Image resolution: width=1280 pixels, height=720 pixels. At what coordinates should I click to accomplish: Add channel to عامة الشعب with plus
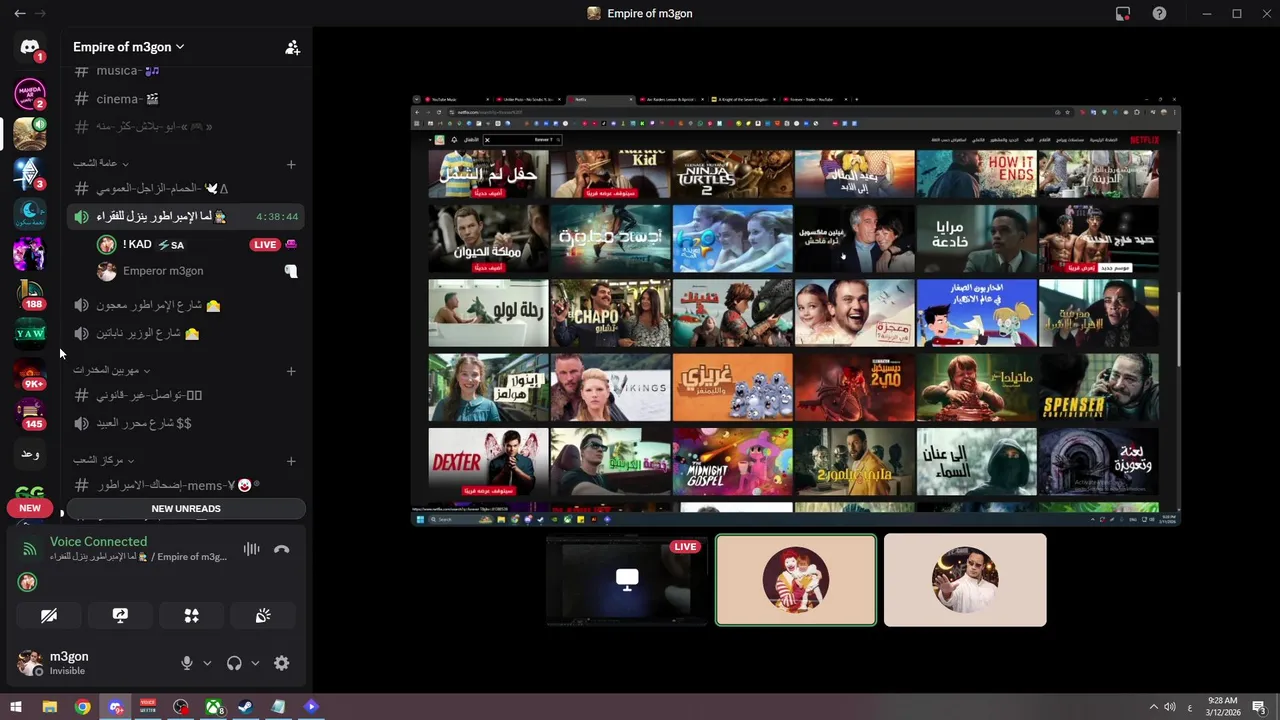(x=291, y=164)
